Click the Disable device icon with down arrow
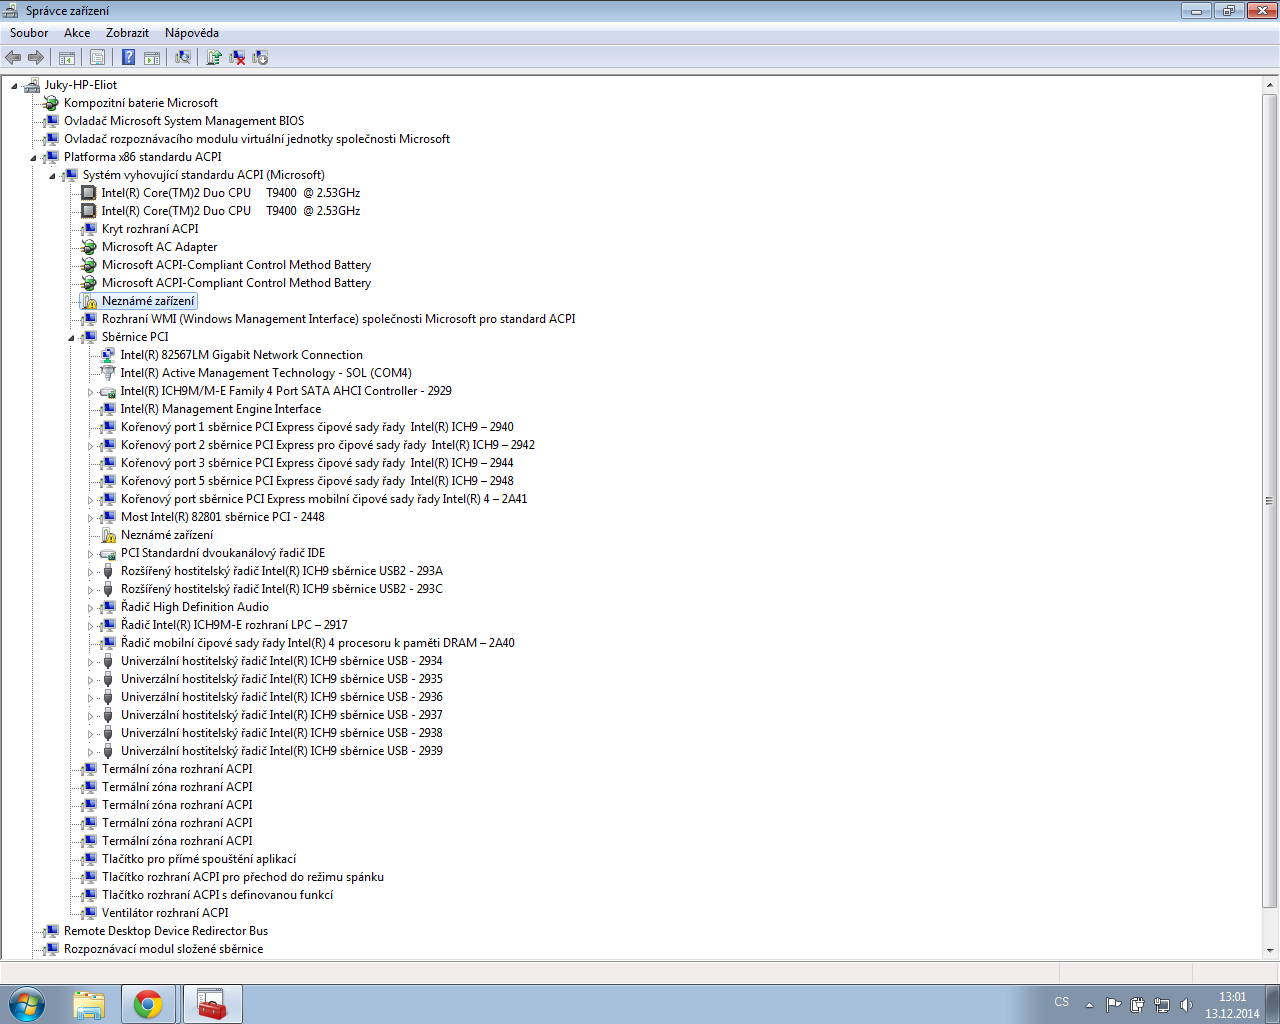 click(260, 58)
